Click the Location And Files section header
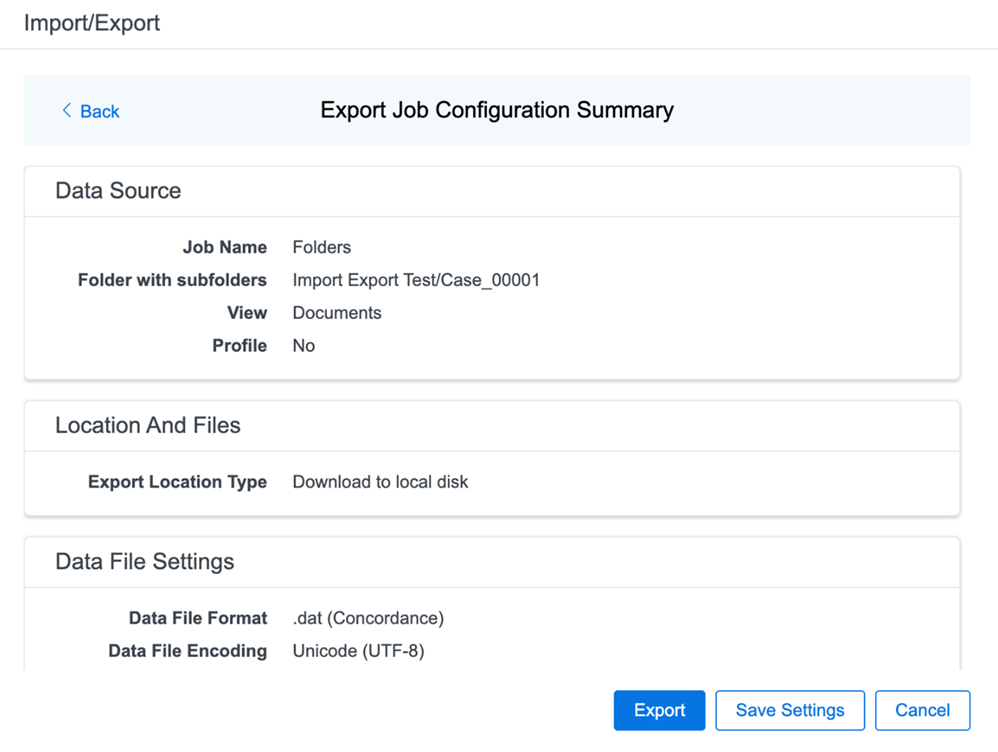The height and width of the screenshot is (752, 998). tap(148, 425)
